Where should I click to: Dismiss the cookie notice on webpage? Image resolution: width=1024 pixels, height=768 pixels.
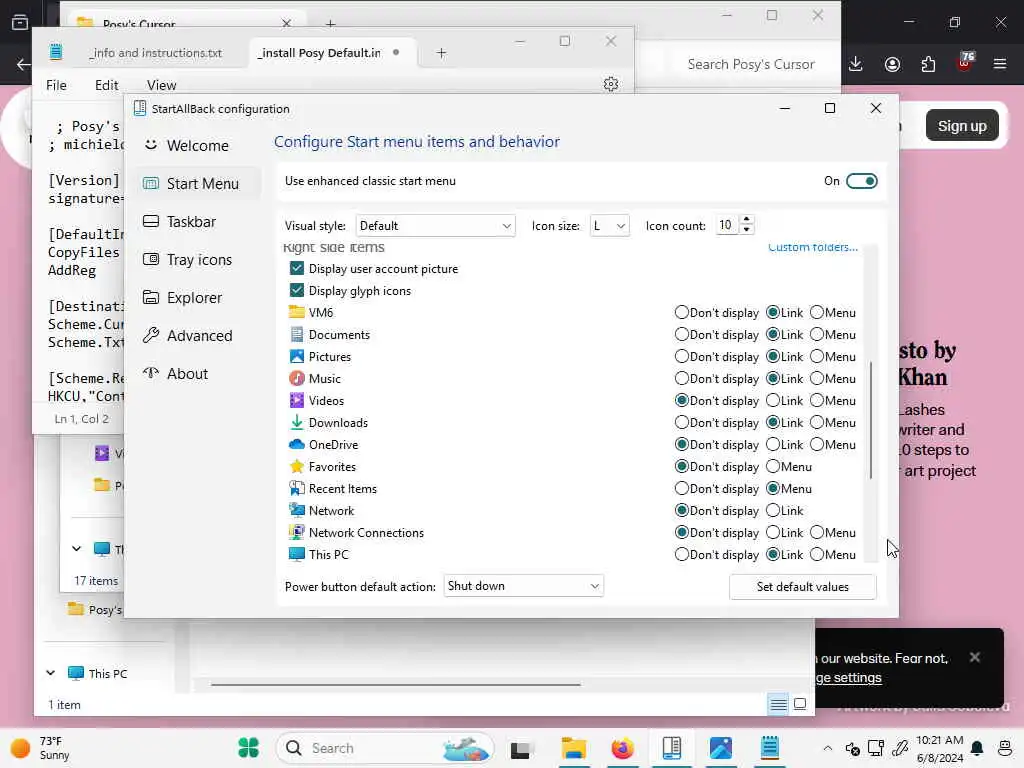tap(974, 657)
